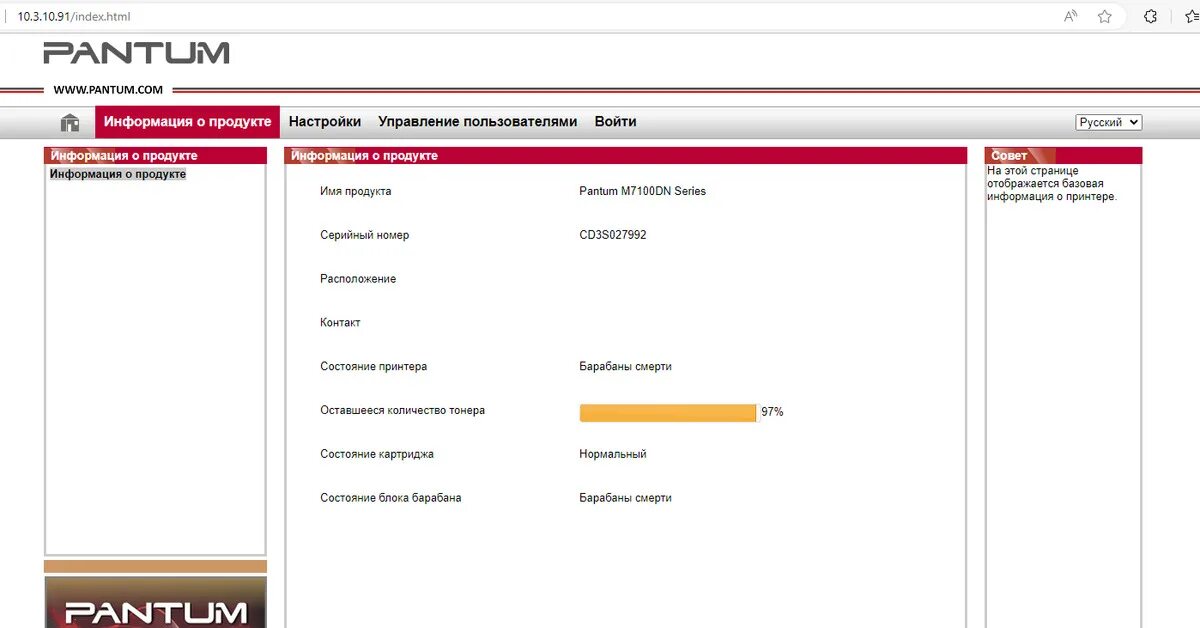Add page to favorites star icon
The height and width of the screenshot is (628, 1200).
point(1105,16)
